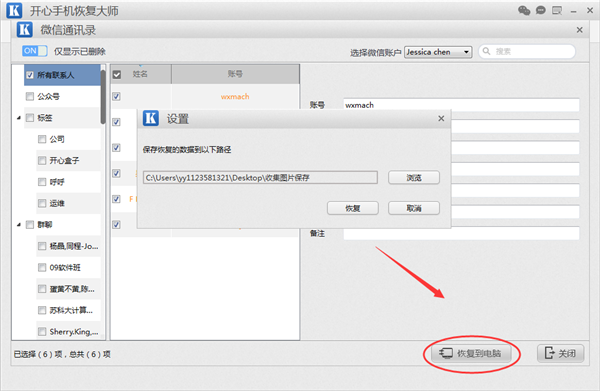Click the contact tree vertical scrollbar
The width and height of the screenshot is (600, 391).
[x=103, y=98]
